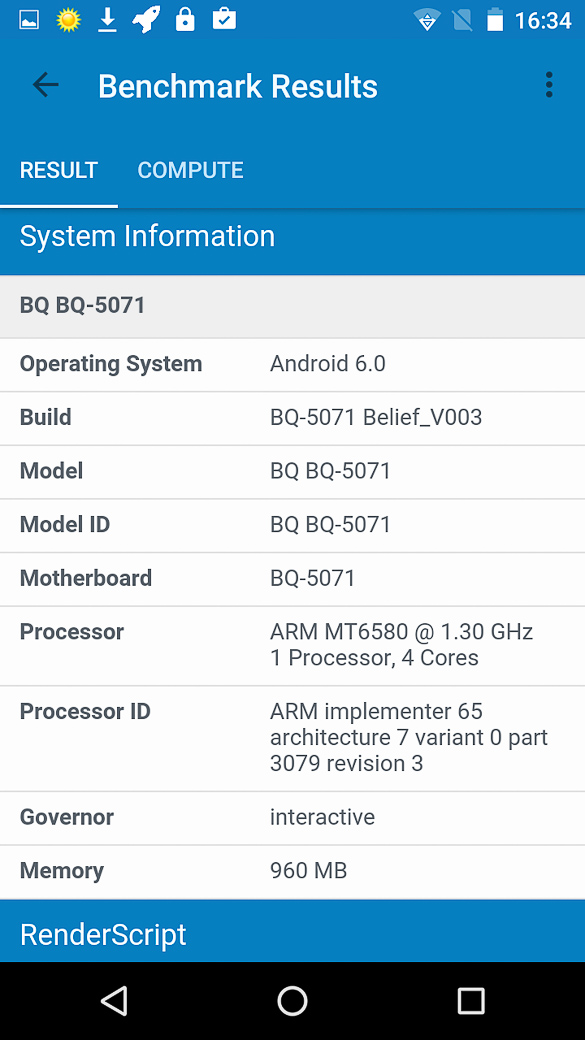Tap the Android home circle button
Image resolution: width=585 pixels, height=1040 pixels.
click(292, 1000)
